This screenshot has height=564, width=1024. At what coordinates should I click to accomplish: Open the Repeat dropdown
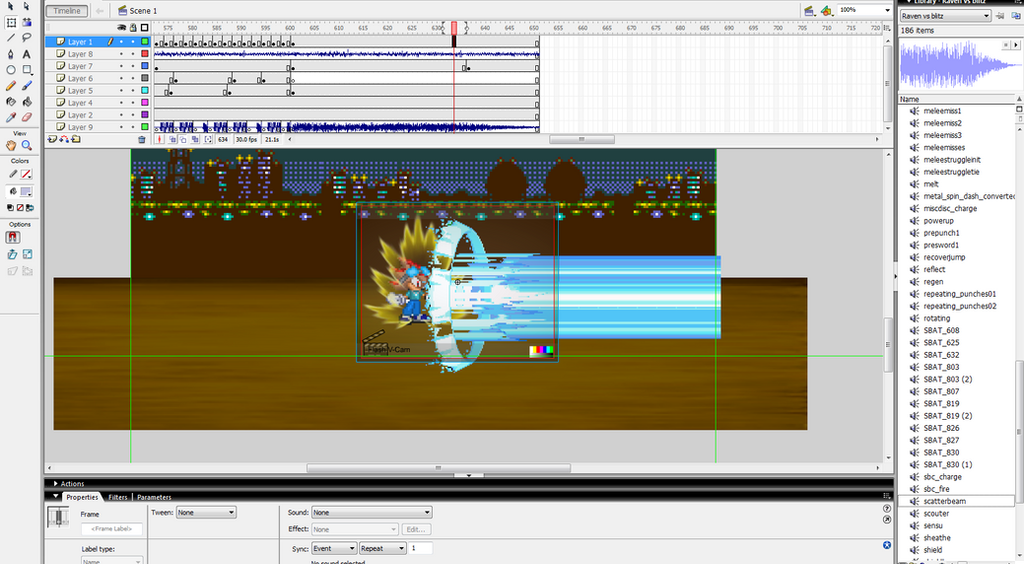coord(383,548)
